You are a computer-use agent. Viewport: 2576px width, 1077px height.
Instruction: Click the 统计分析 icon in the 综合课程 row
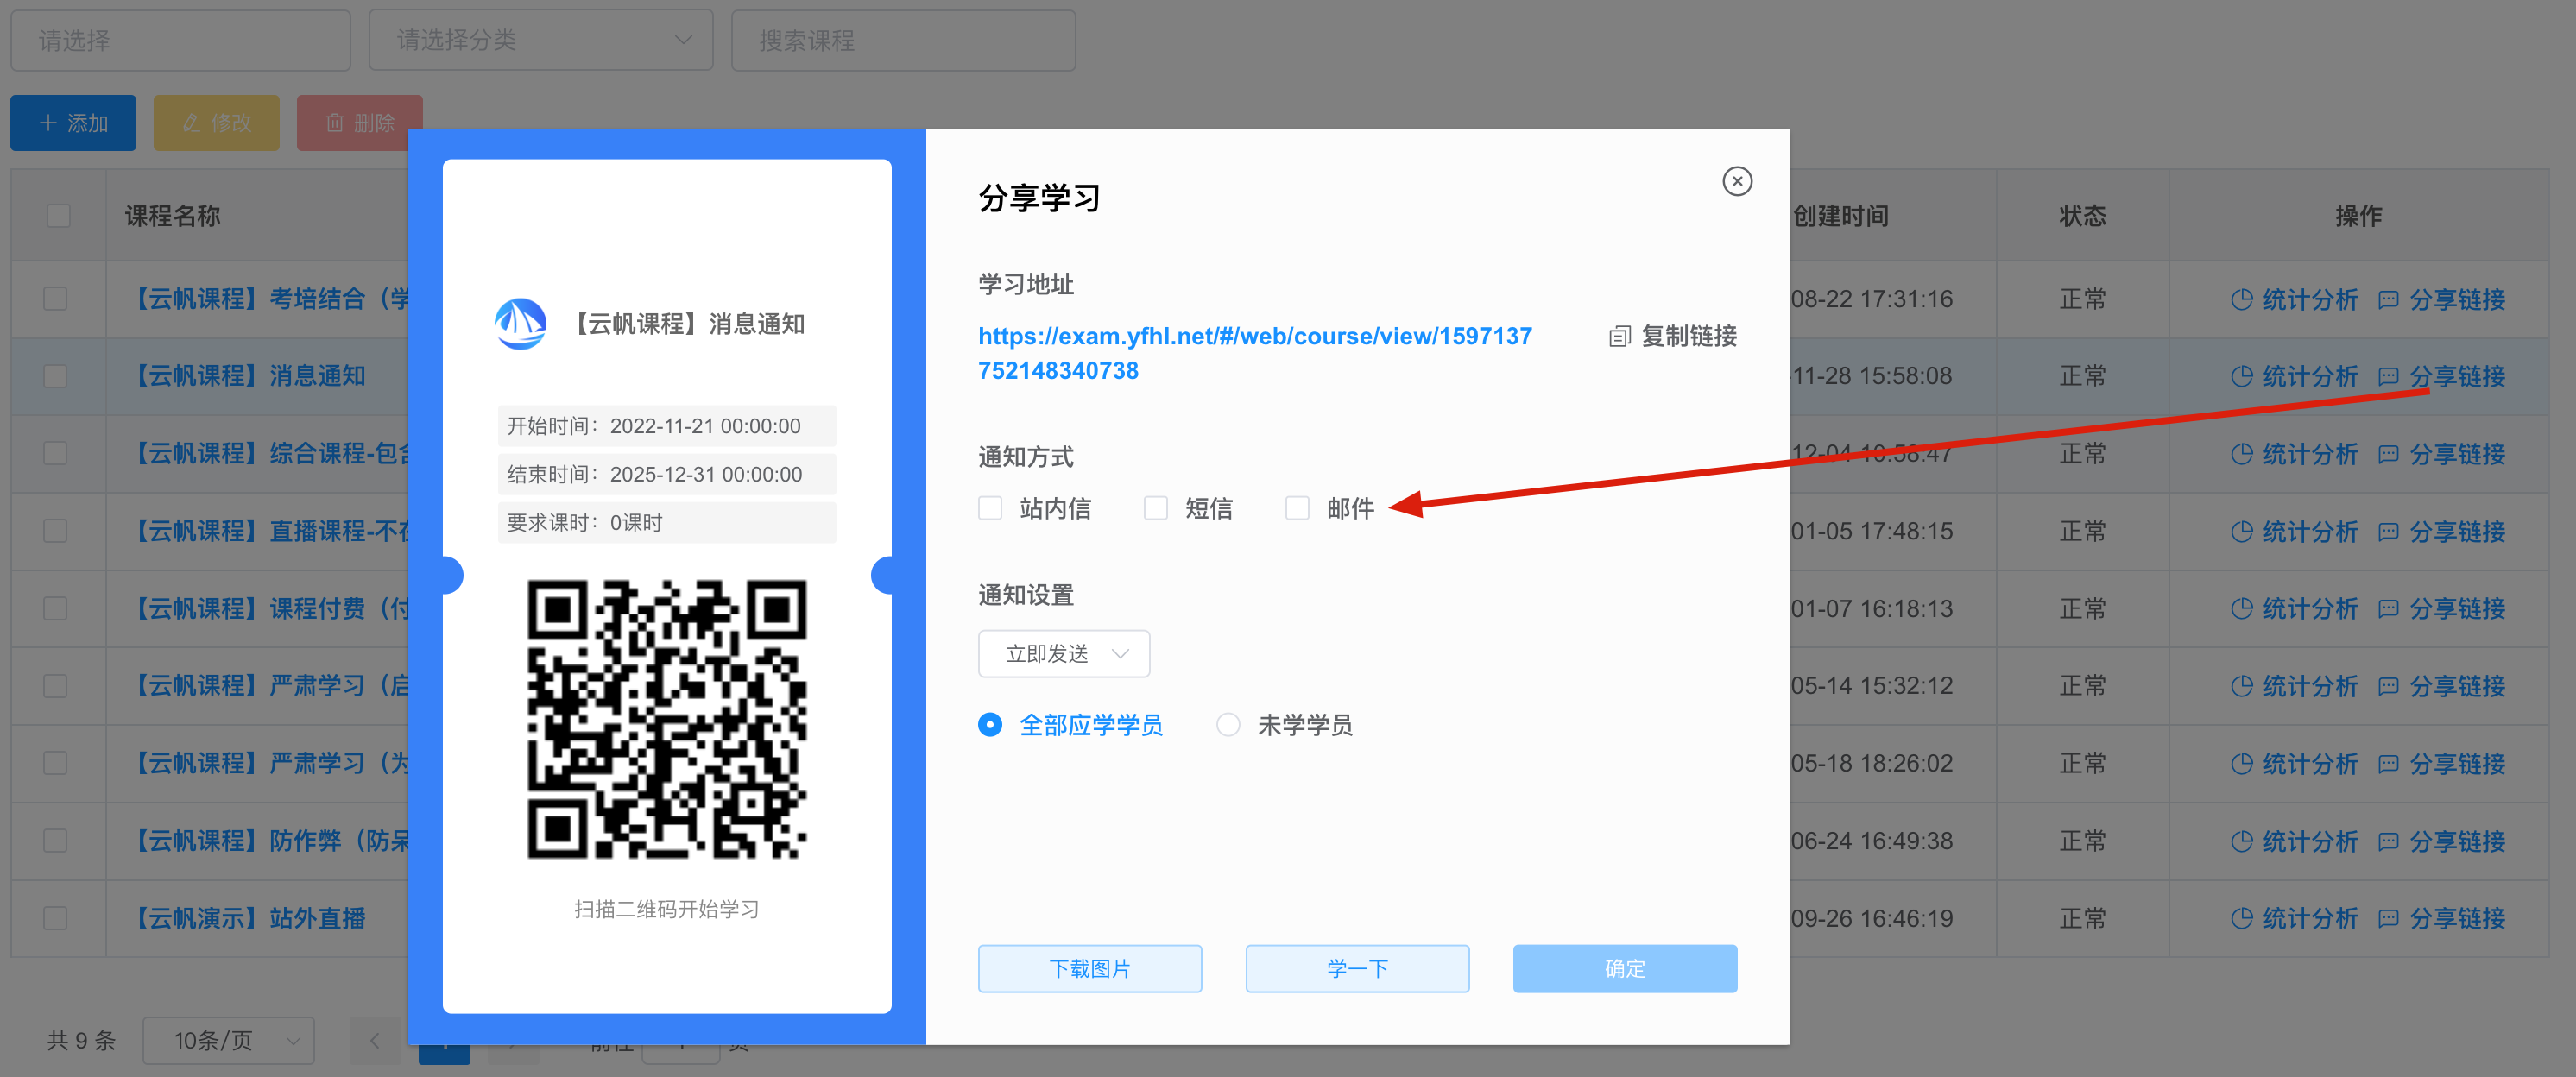coord(2242,454)
